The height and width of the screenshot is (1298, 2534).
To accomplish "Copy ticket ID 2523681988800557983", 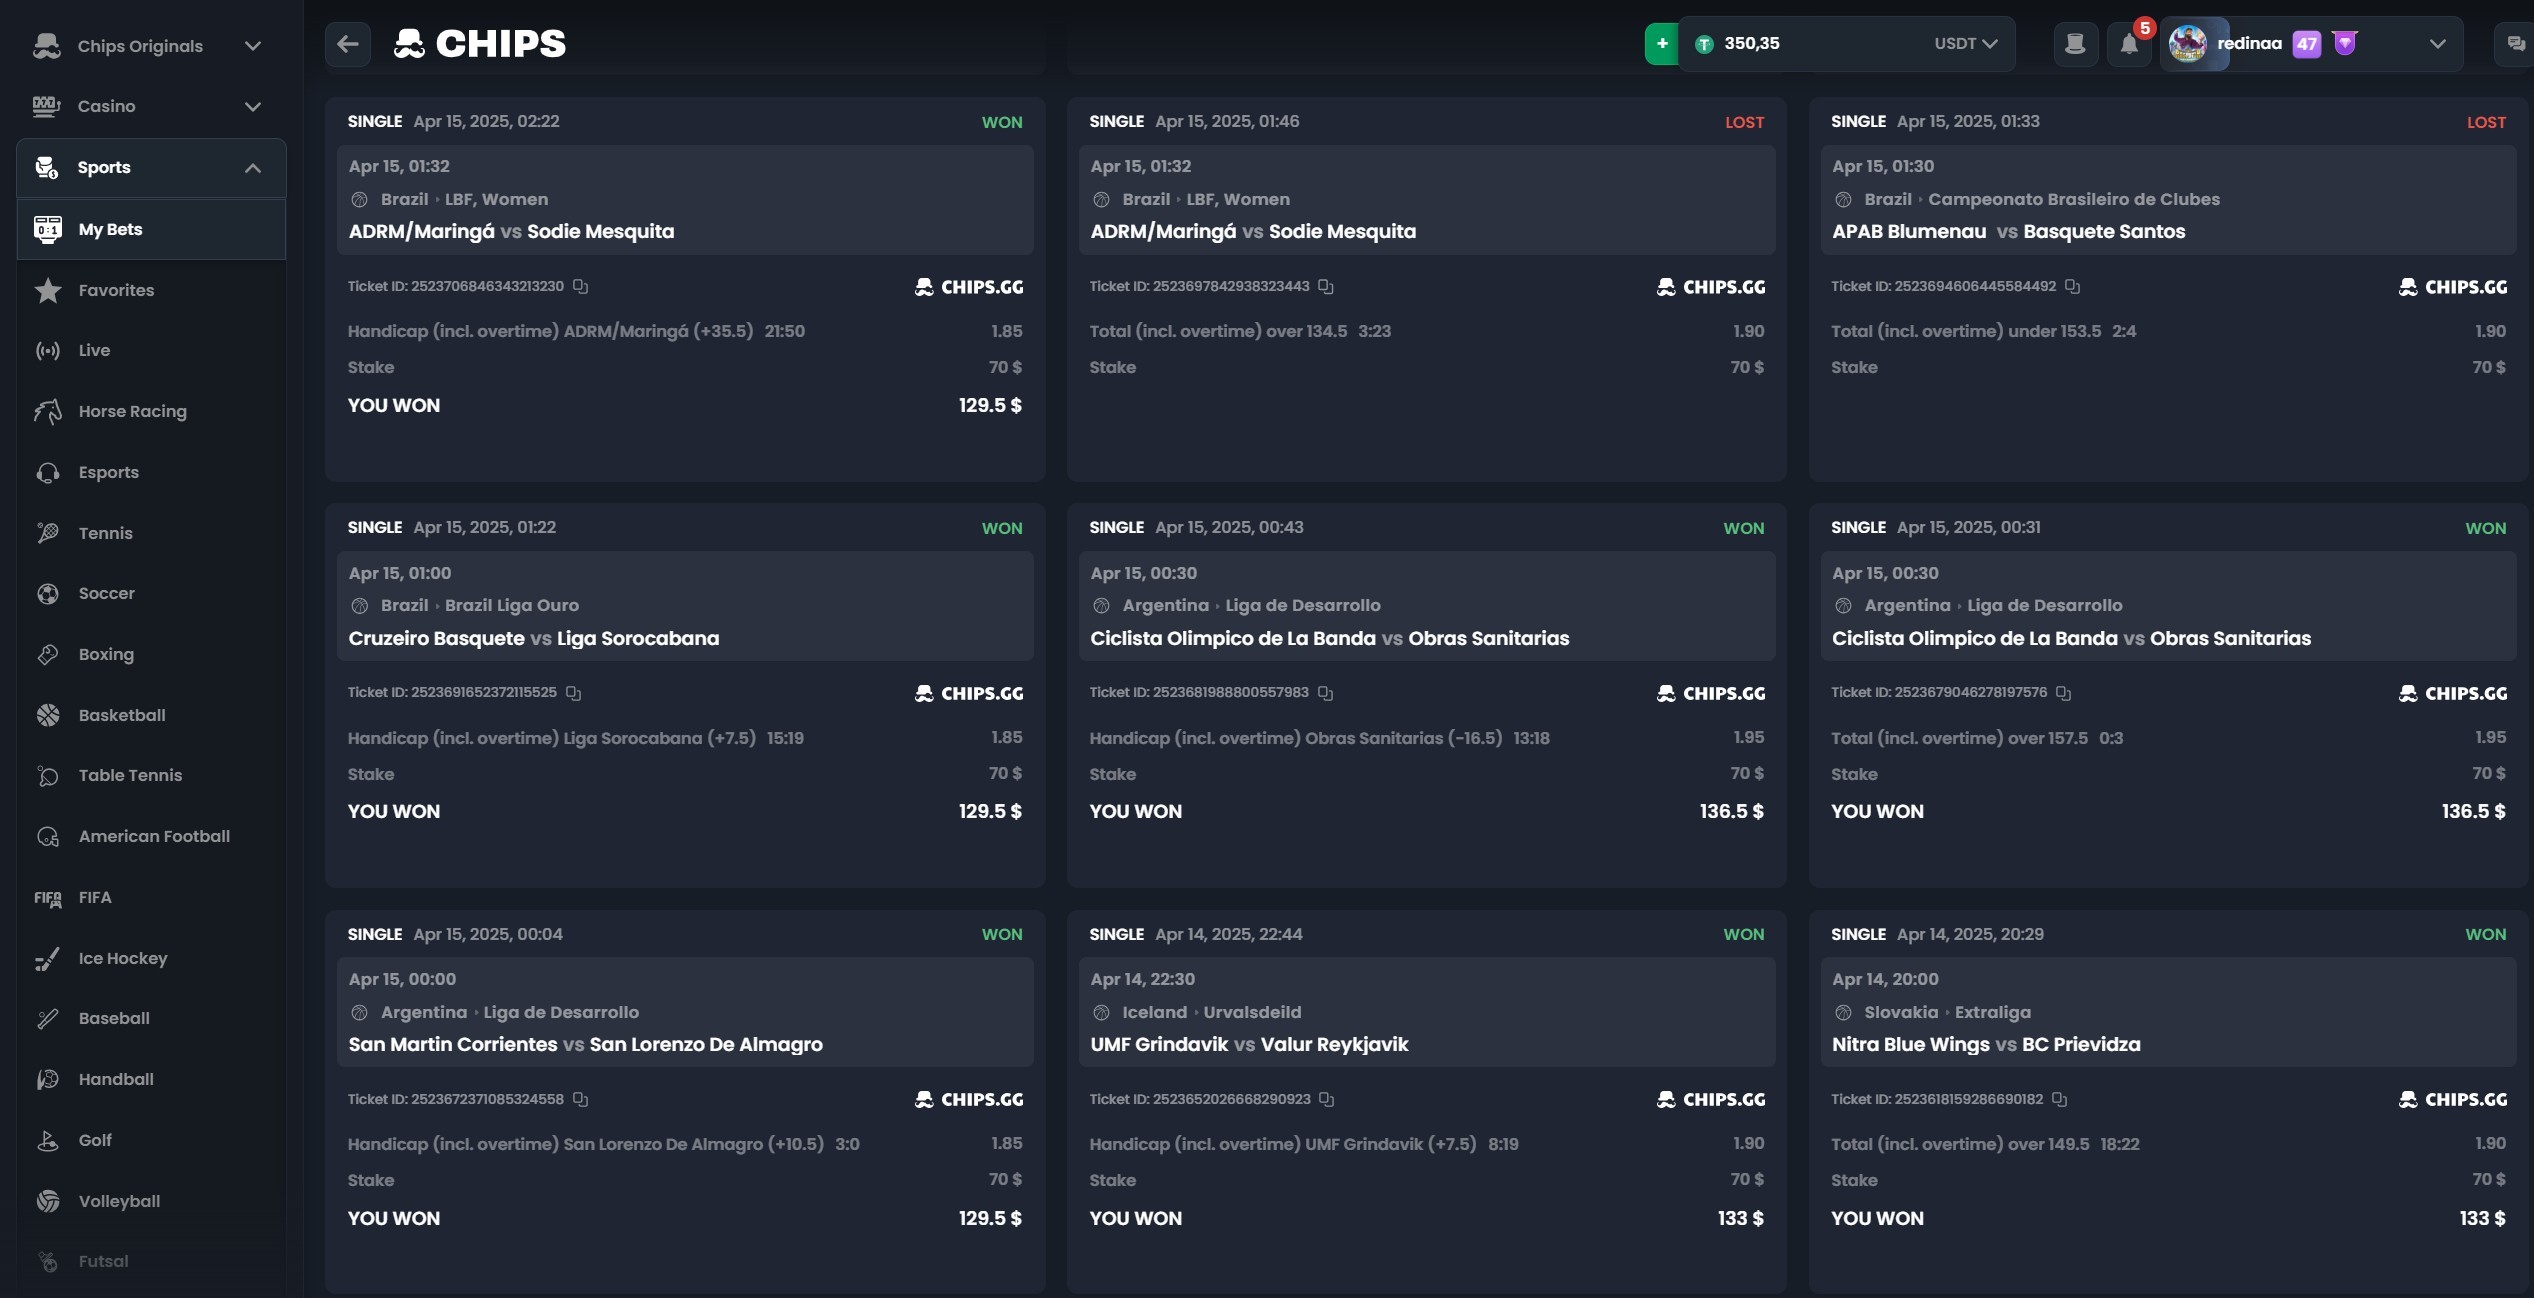I will pyautogui.click(x=1326, y=693).
